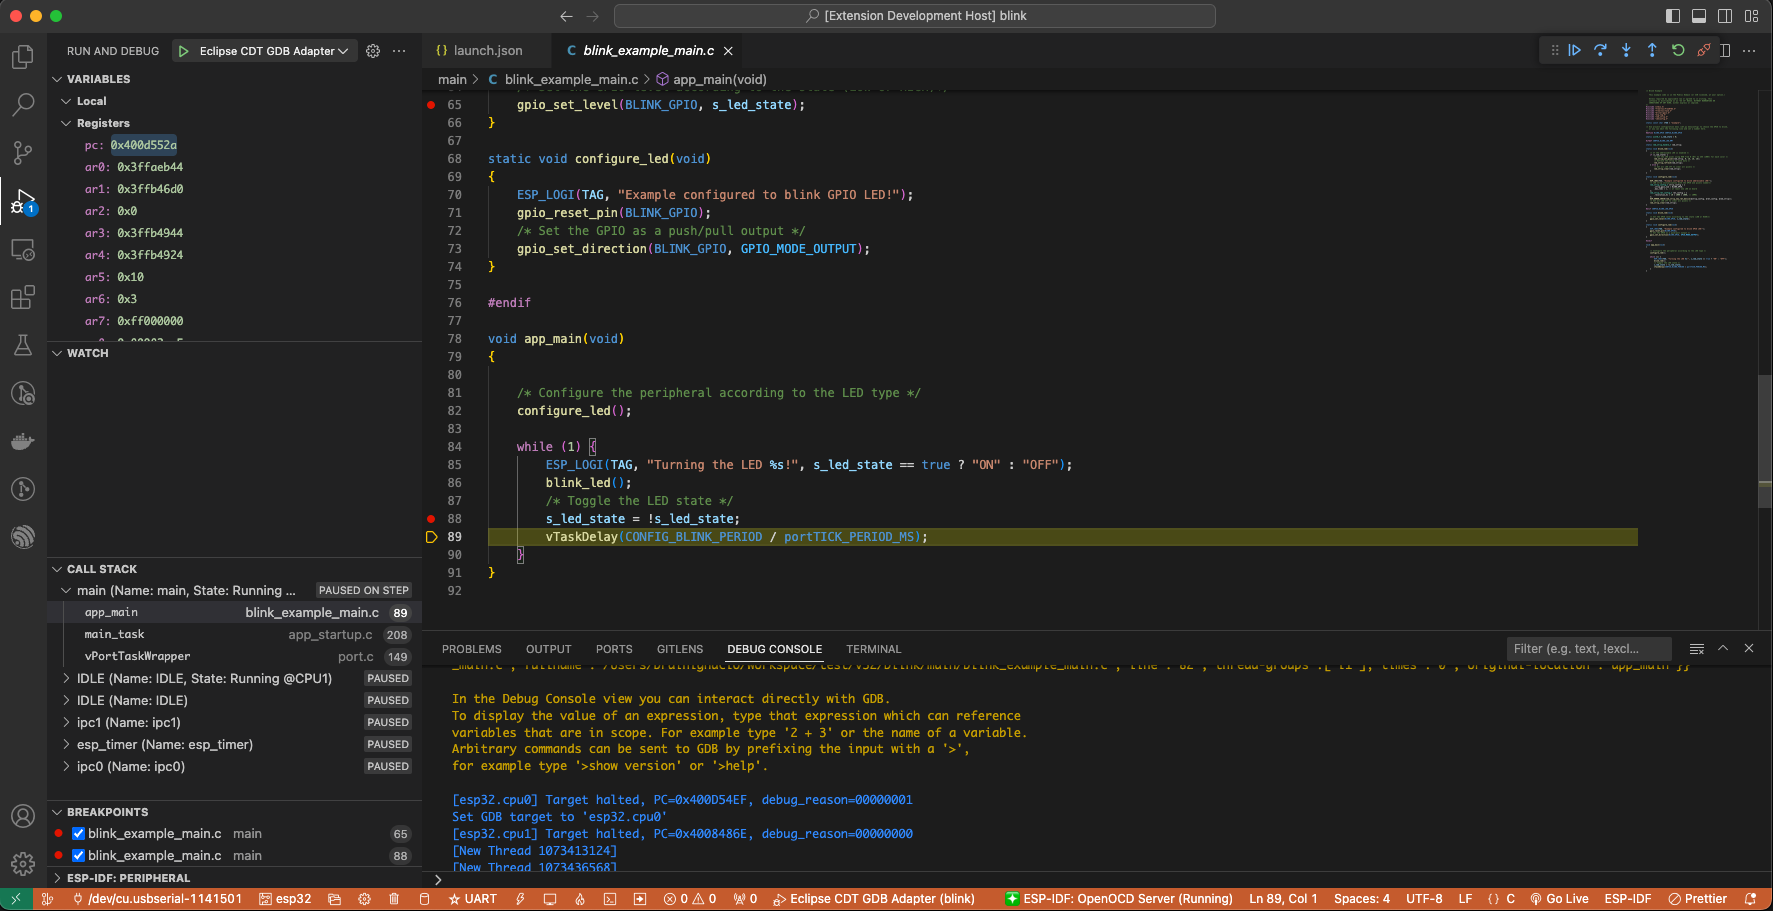Viewport: 1773px width, 911px height.
Task: Click the Step Over debug icon
Action: 1600,50
